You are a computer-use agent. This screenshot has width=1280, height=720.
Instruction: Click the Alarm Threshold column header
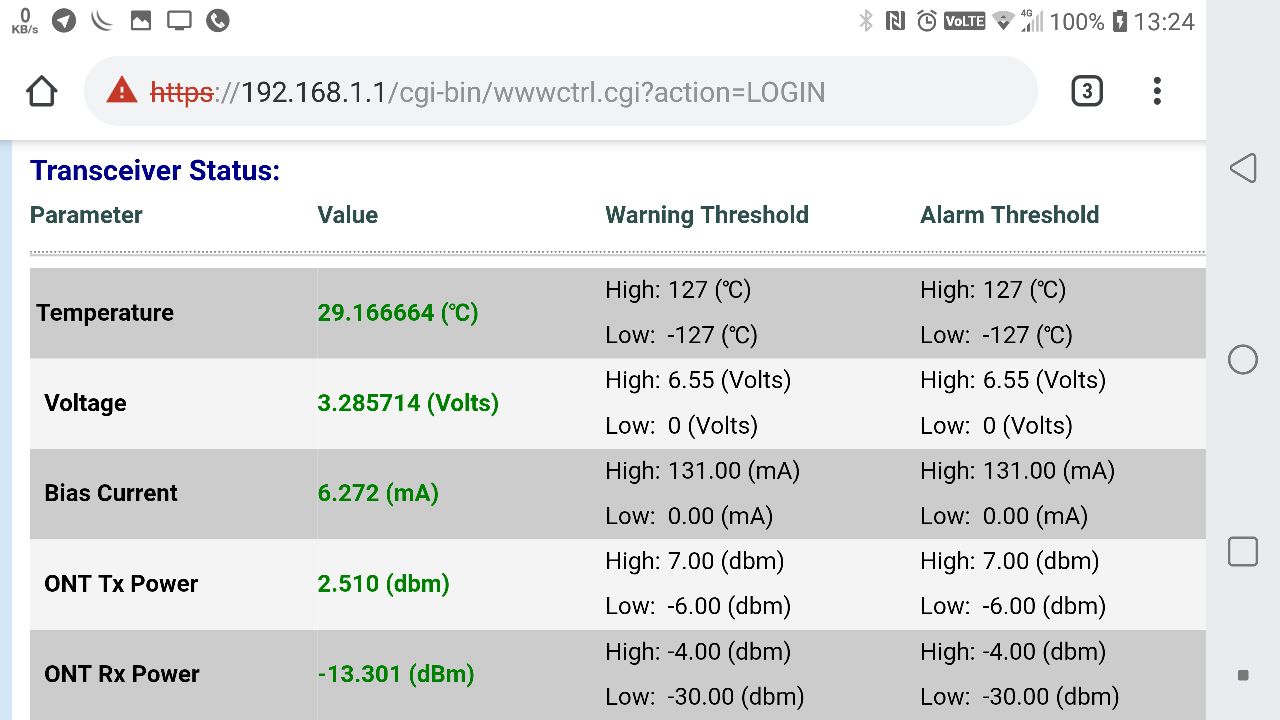(1009, 215)
